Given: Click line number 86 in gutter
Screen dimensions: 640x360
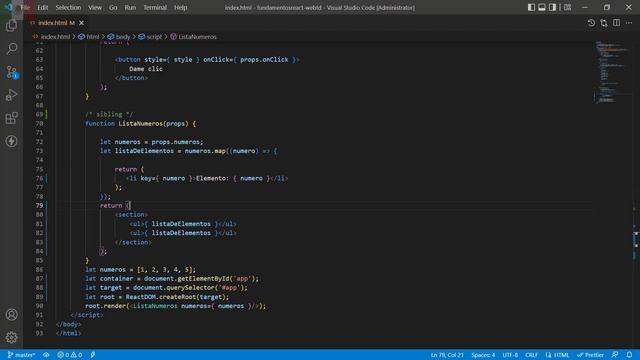Looking at the screenshot, I should [39, 269].
